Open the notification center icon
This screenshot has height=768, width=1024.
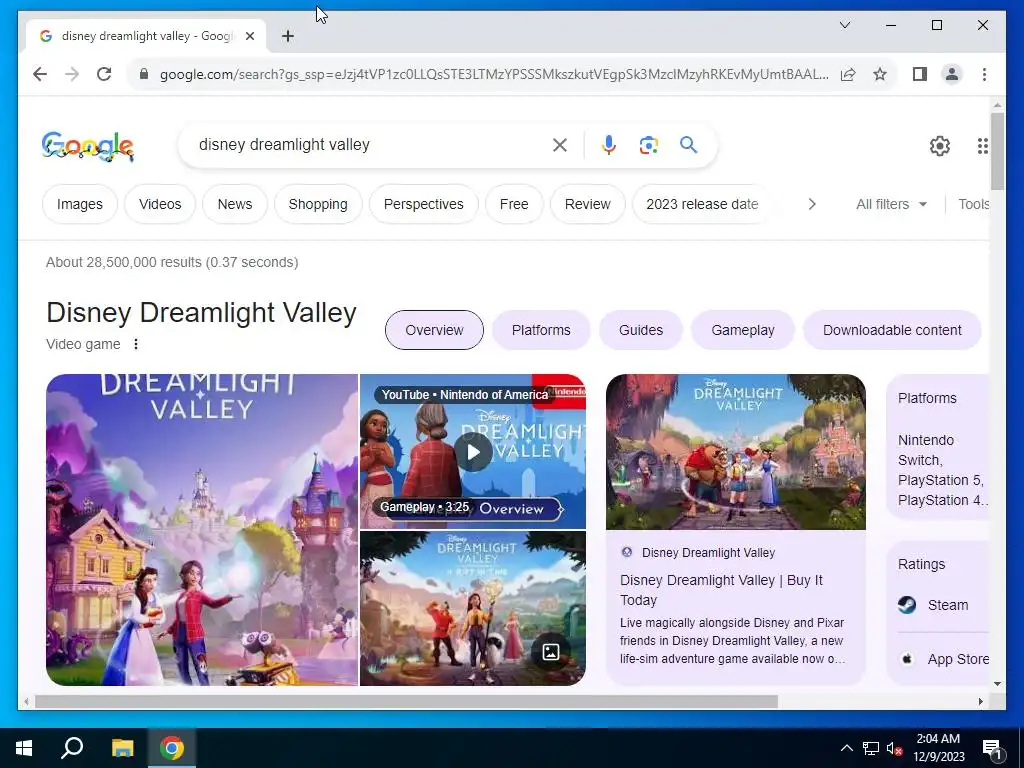pos(992,750)
